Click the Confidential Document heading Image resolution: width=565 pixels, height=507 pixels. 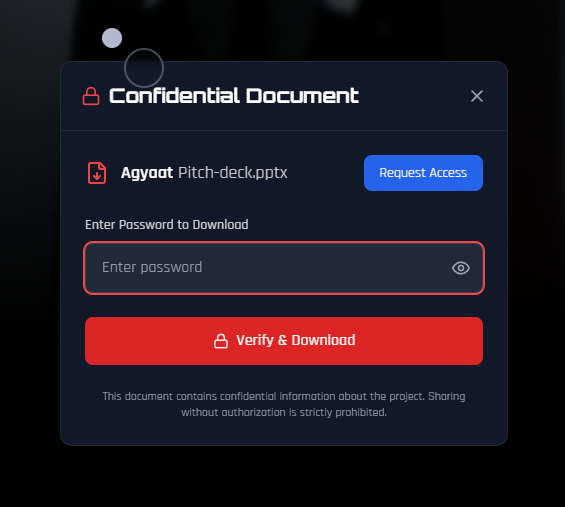pos(234,96)
